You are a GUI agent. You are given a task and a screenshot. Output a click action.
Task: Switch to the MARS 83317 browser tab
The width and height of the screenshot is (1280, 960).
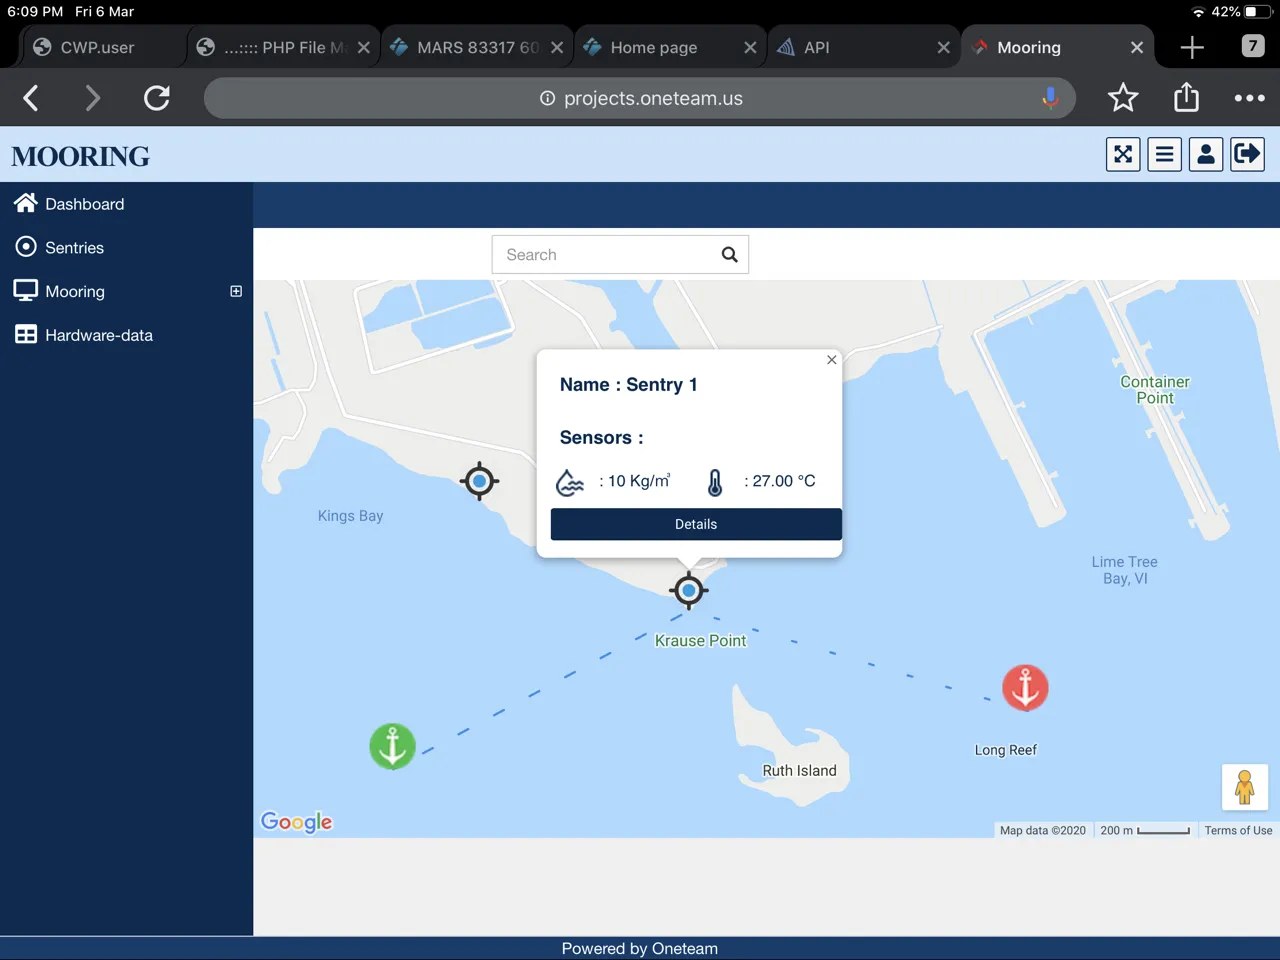[x=477, y=47]
